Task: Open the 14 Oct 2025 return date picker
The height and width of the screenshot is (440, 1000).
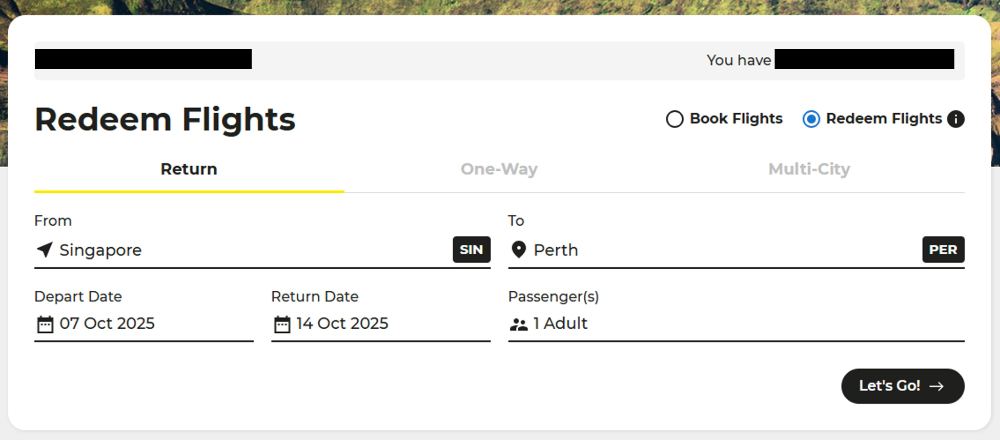Action: pyautogui.click(x=342, y=324)
